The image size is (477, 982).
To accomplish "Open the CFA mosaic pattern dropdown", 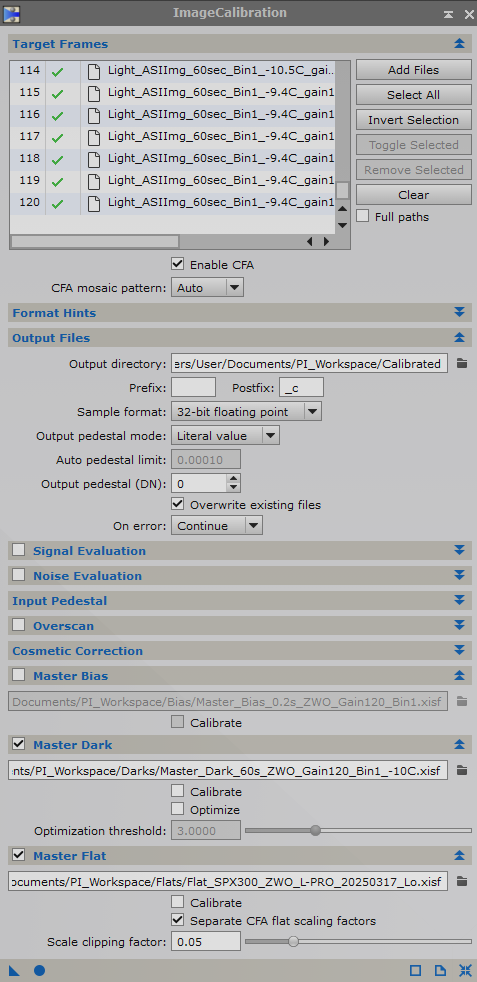I will (207, 287).
